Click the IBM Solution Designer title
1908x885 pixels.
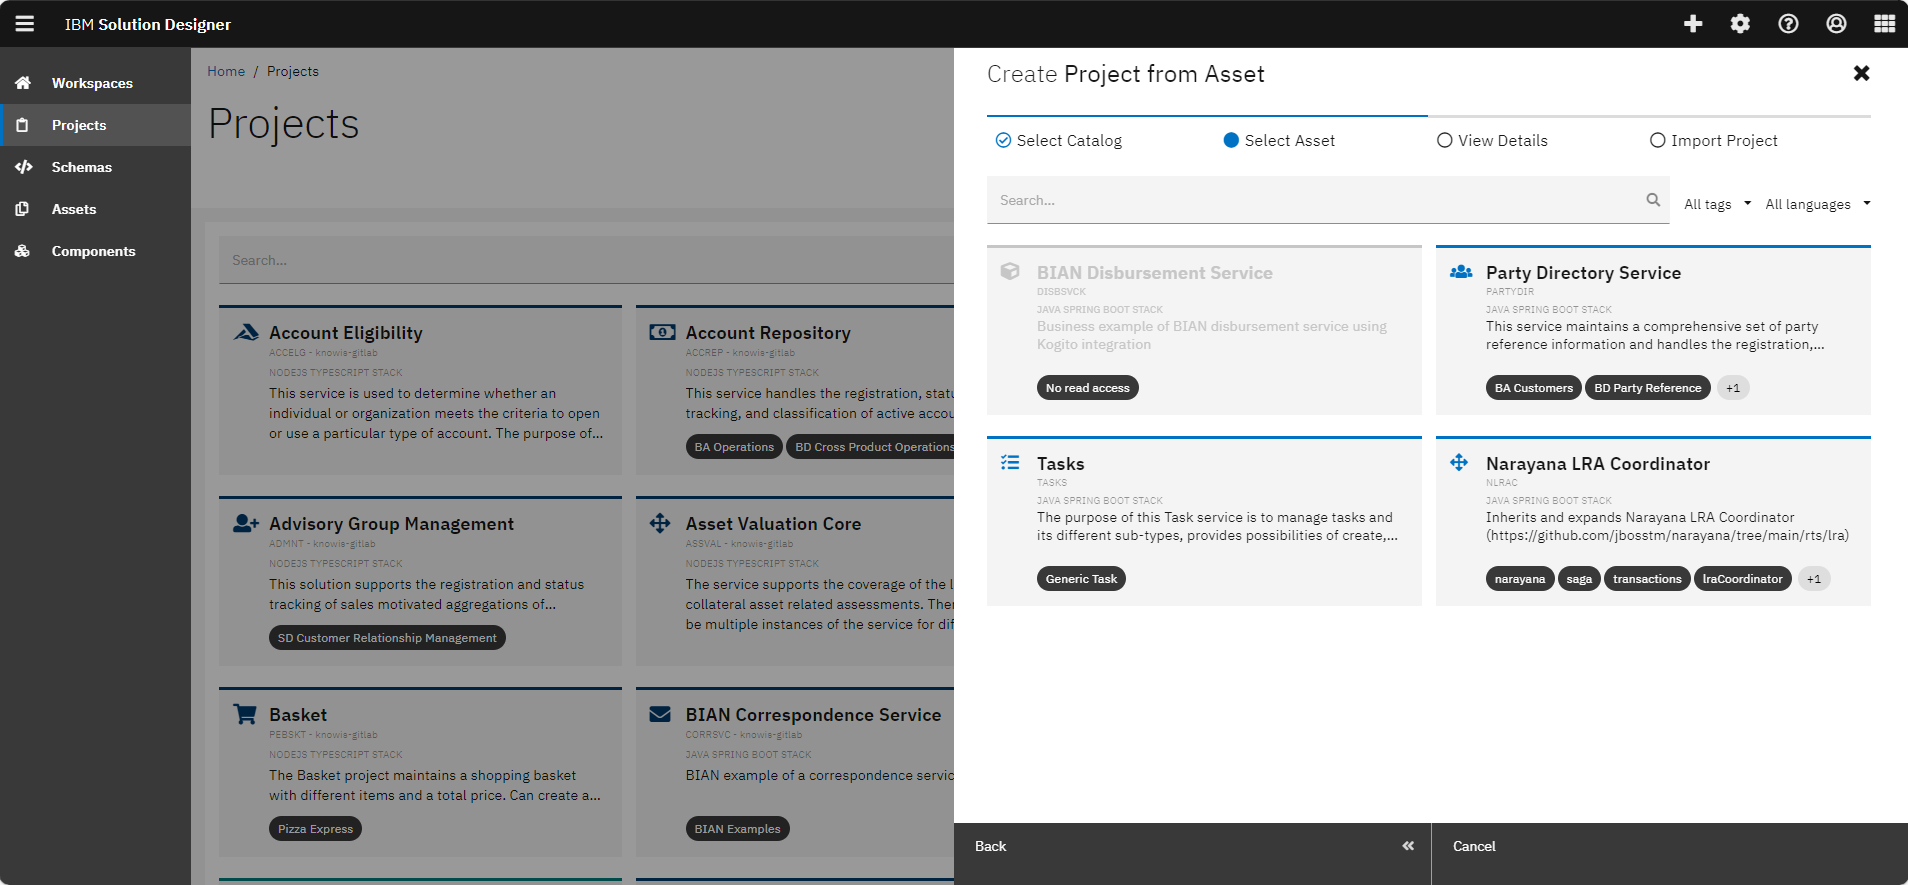point(148,24)
